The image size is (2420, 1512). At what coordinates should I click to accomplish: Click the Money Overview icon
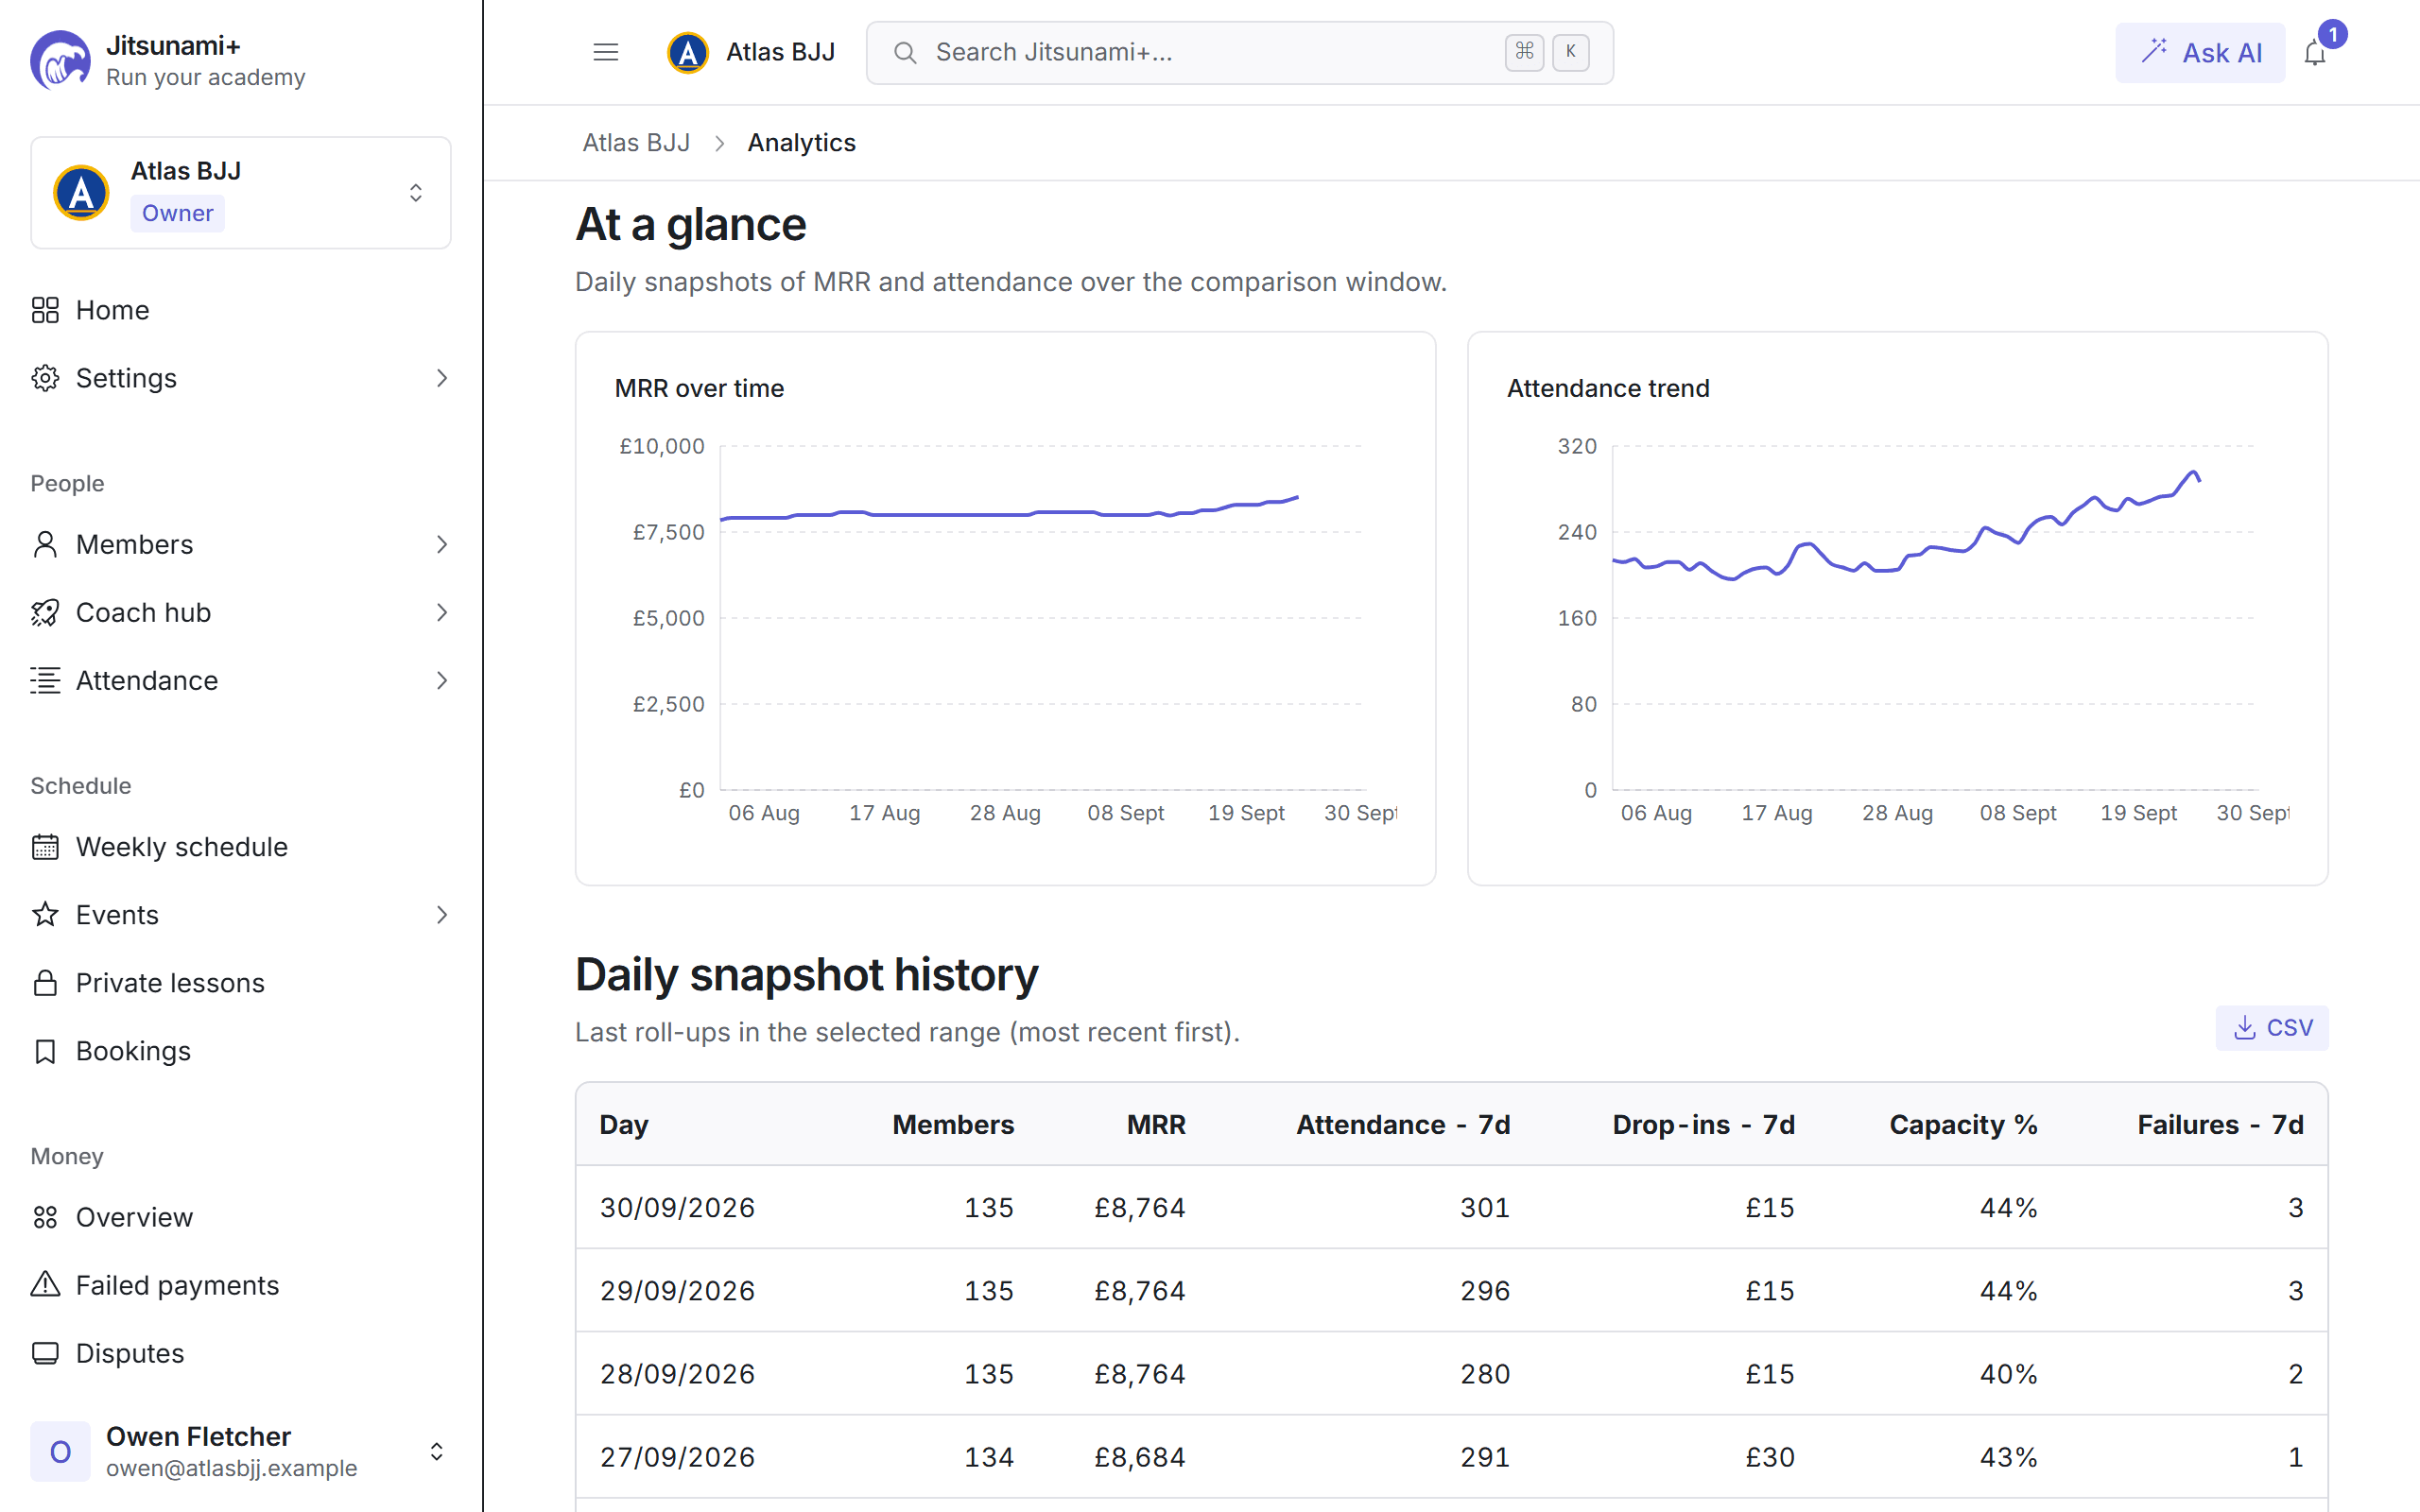point(45,1217)
